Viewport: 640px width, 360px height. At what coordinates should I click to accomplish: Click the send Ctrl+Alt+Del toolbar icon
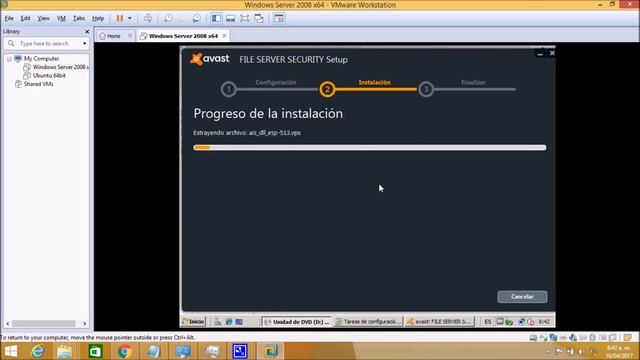click(148, 18)
